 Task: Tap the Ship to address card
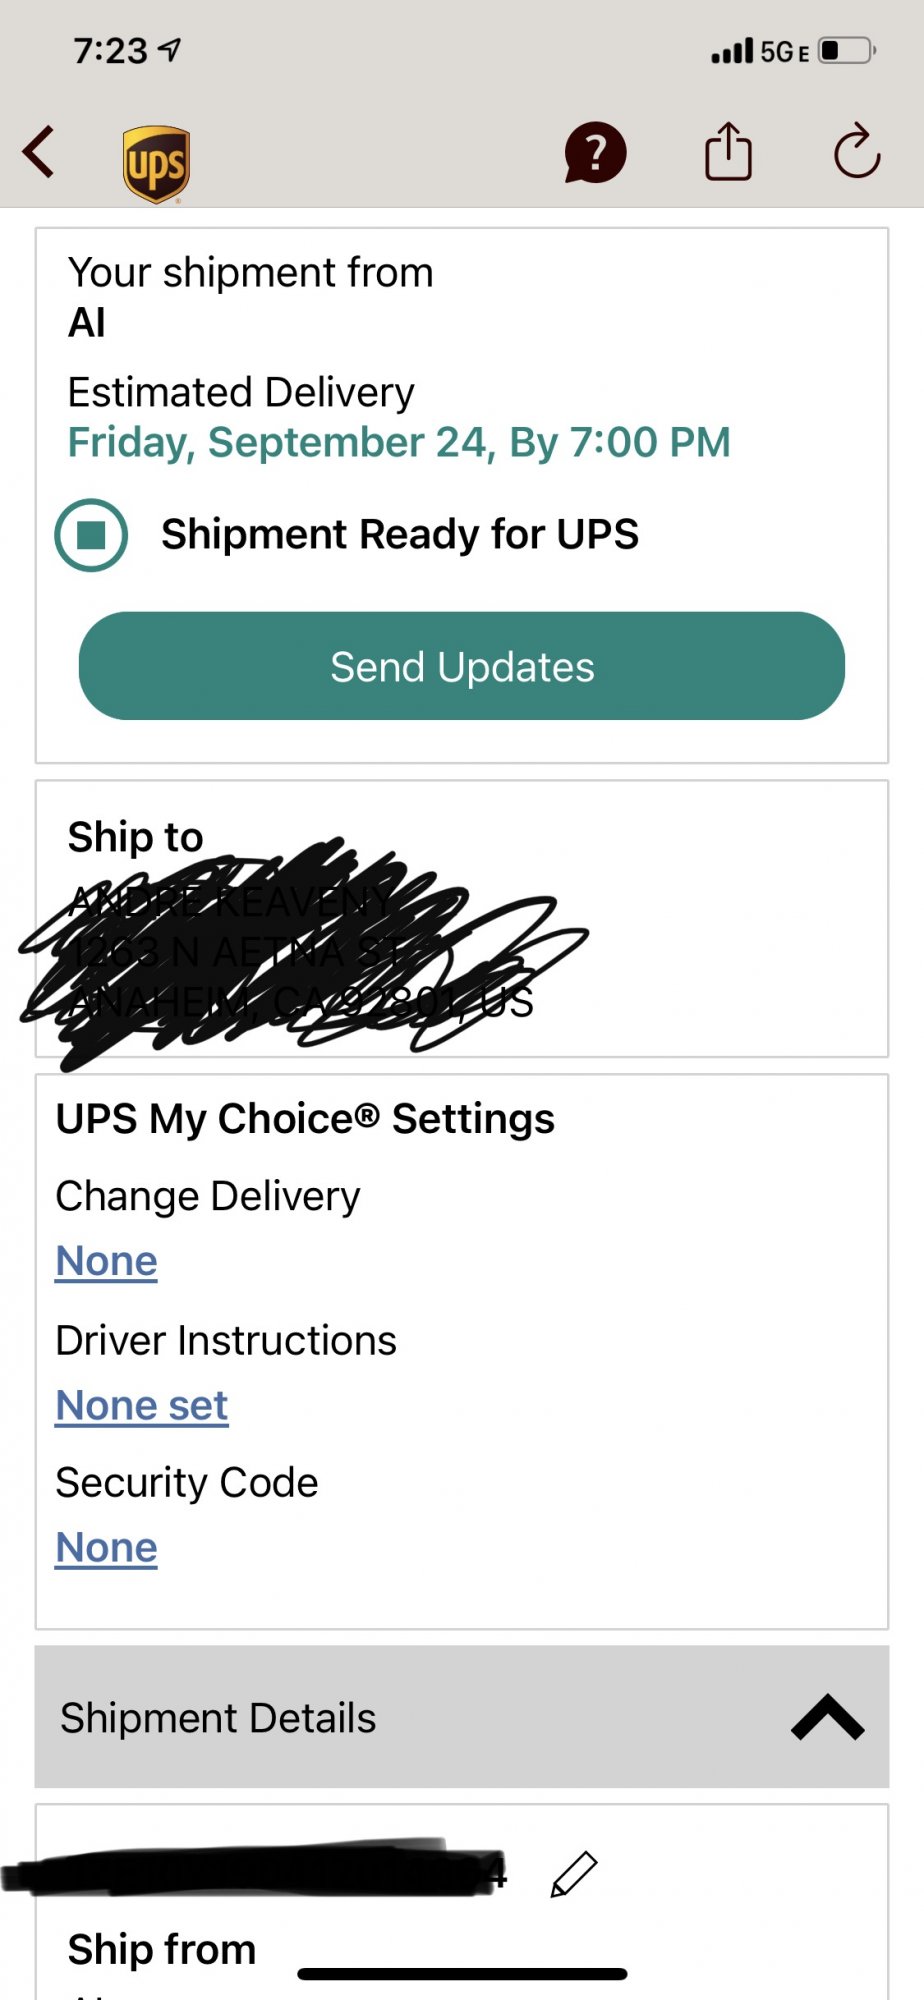(x=461, y=918)
